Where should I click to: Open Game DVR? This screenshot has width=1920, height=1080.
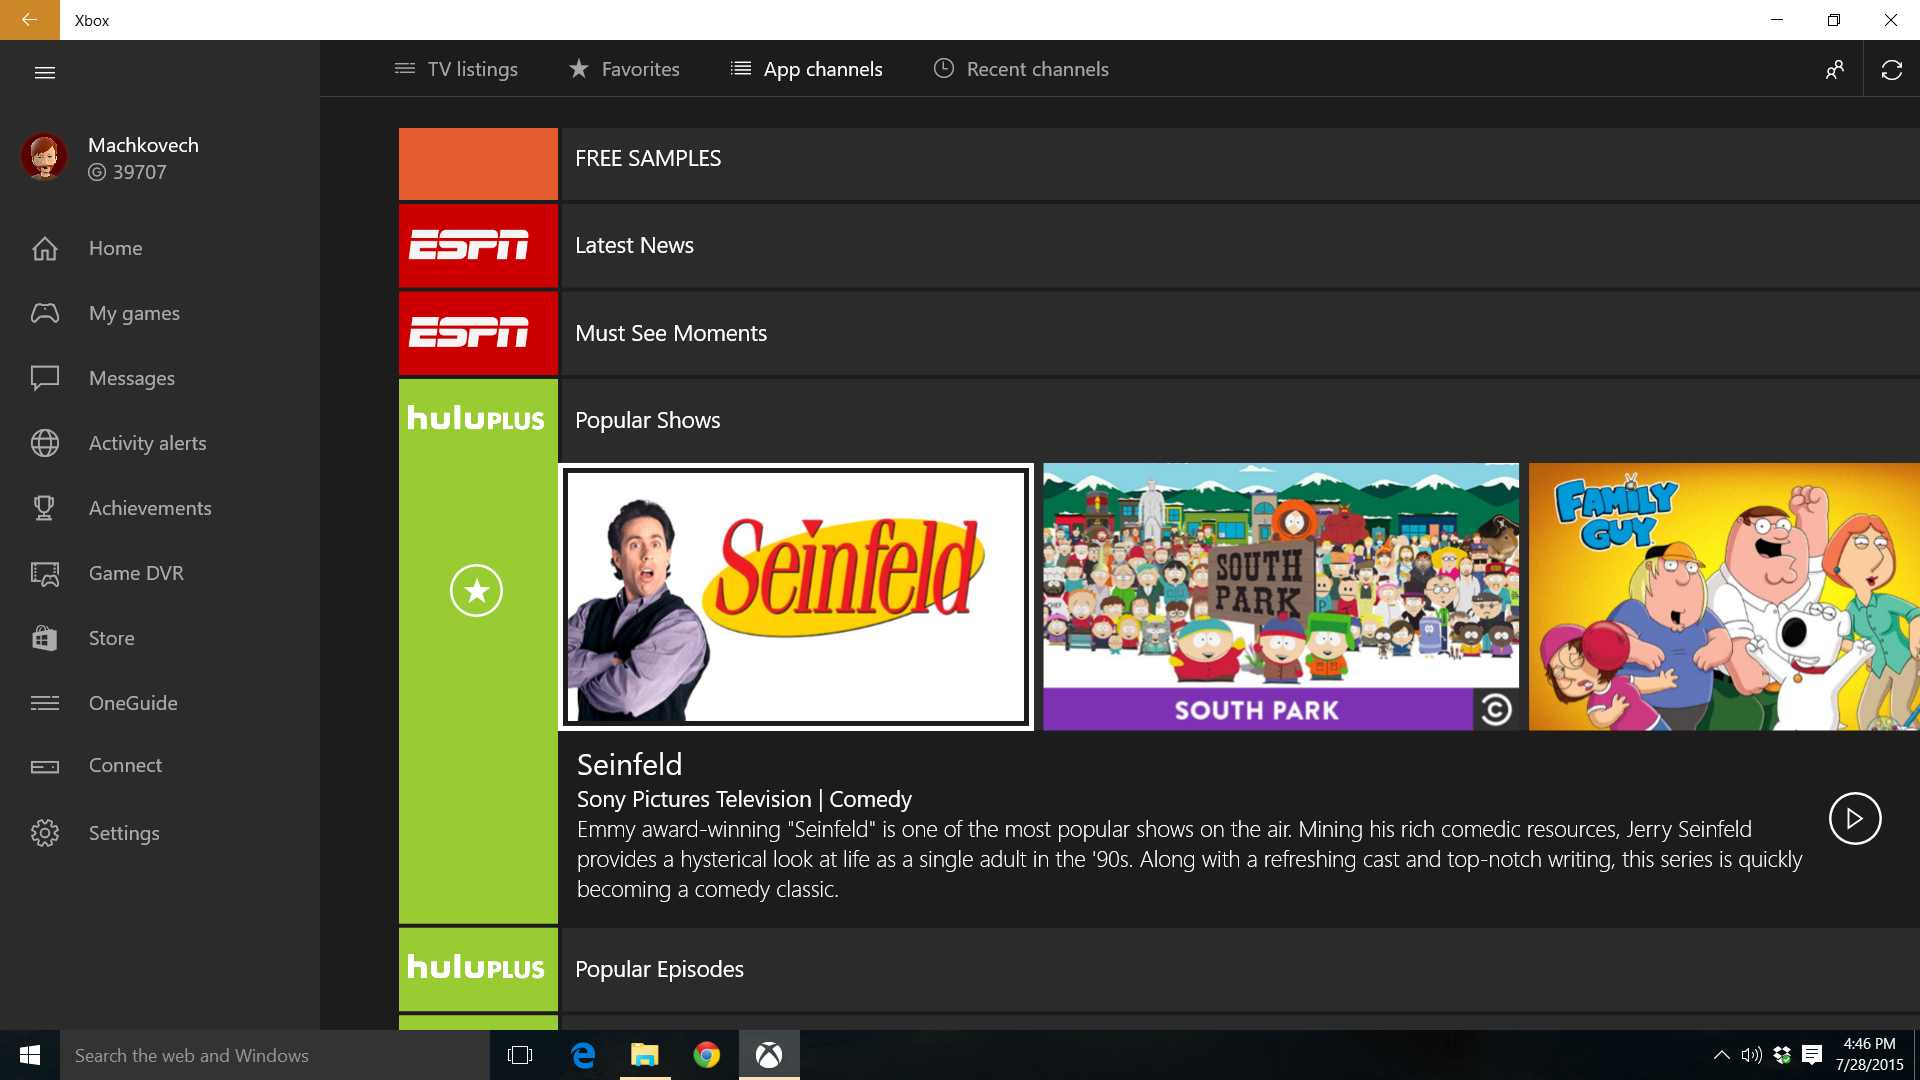(135, 573)
